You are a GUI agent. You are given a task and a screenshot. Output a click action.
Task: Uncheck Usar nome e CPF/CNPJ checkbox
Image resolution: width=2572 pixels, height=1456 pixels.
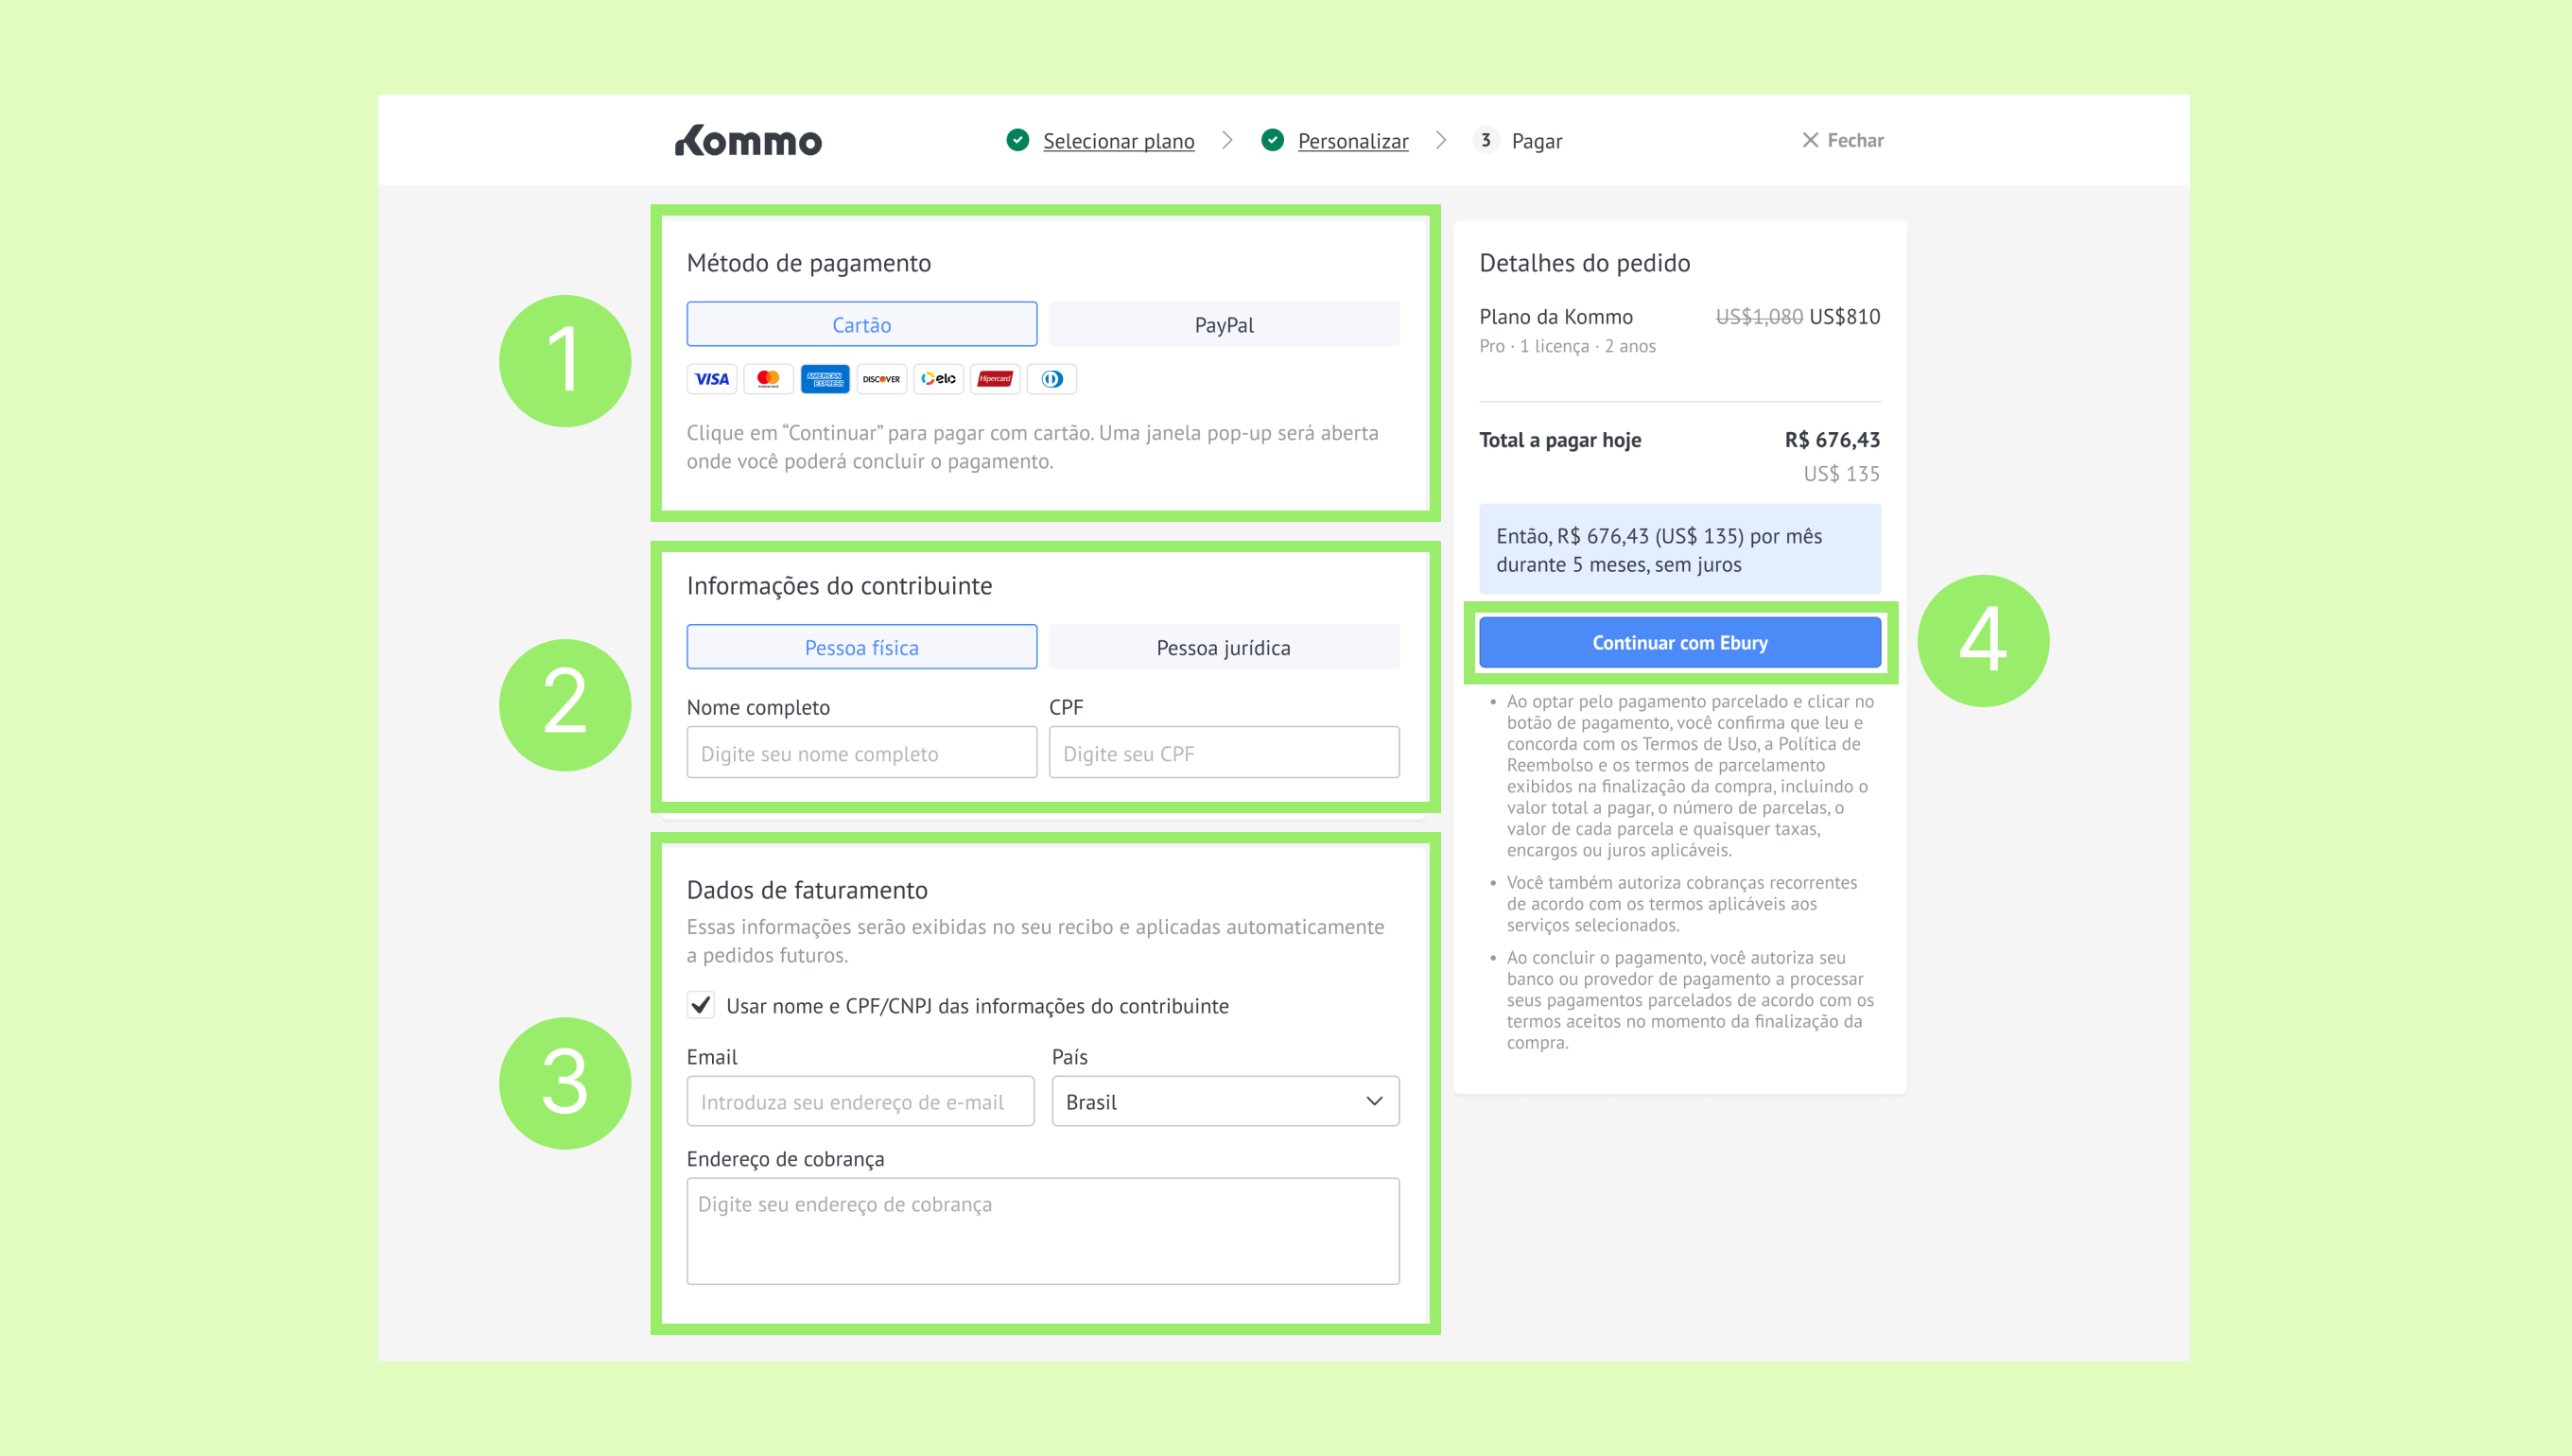701,1005
